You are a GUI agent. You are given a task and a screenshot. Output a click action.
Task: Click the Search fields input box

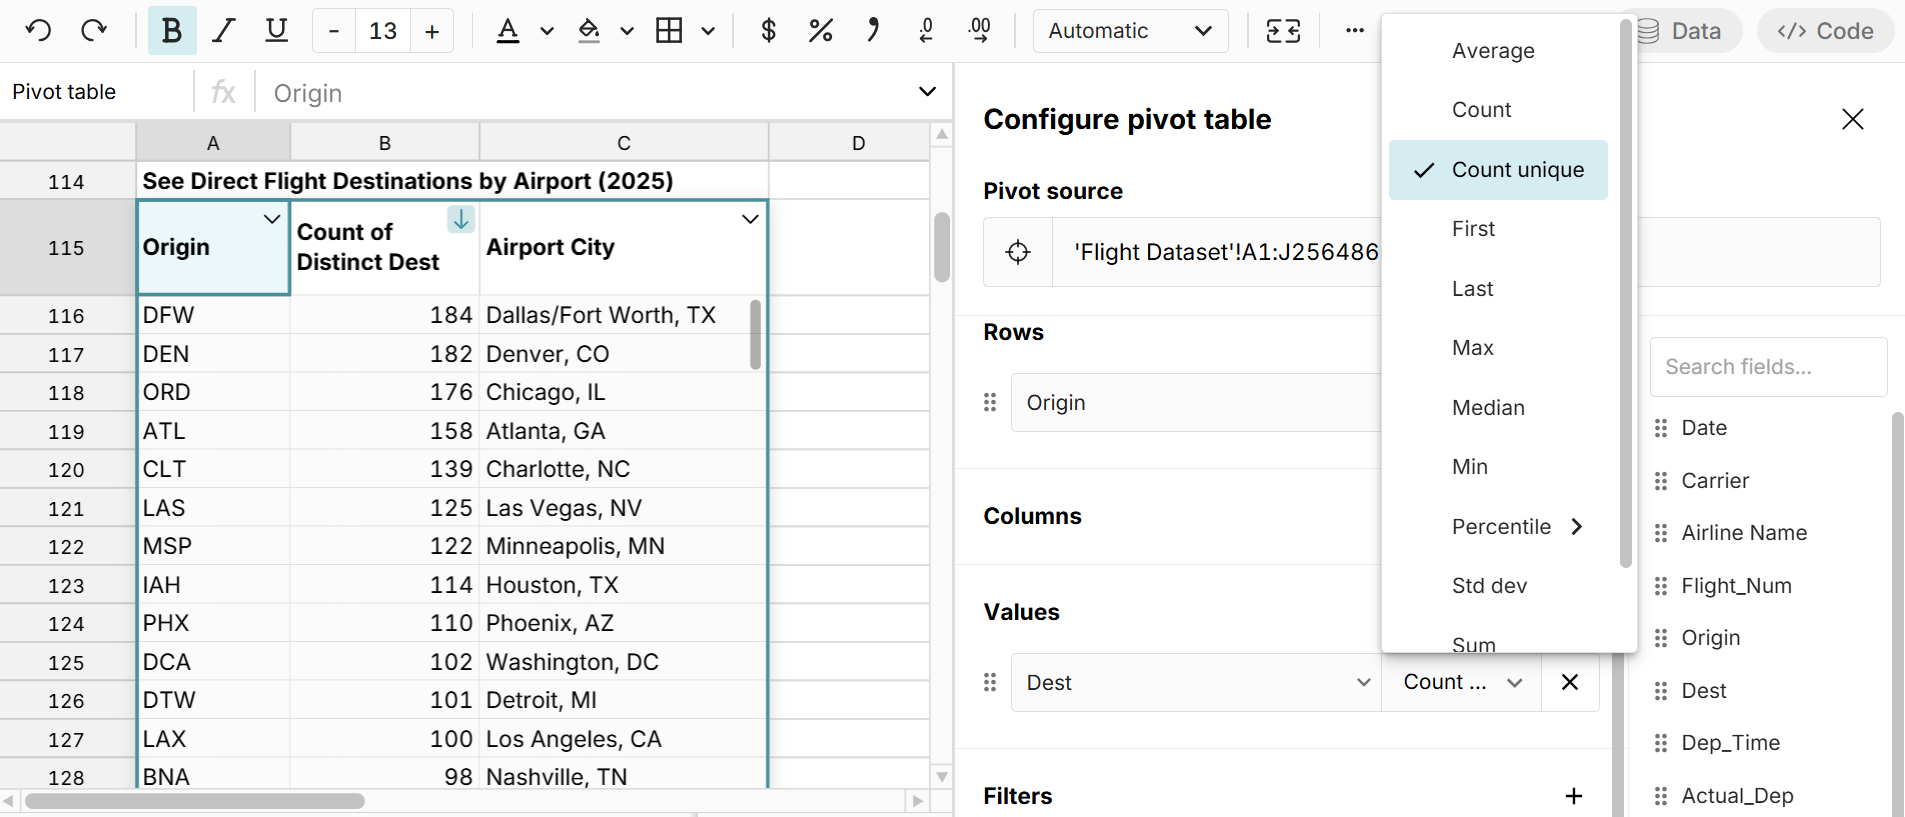click(x=1767, y=367)
